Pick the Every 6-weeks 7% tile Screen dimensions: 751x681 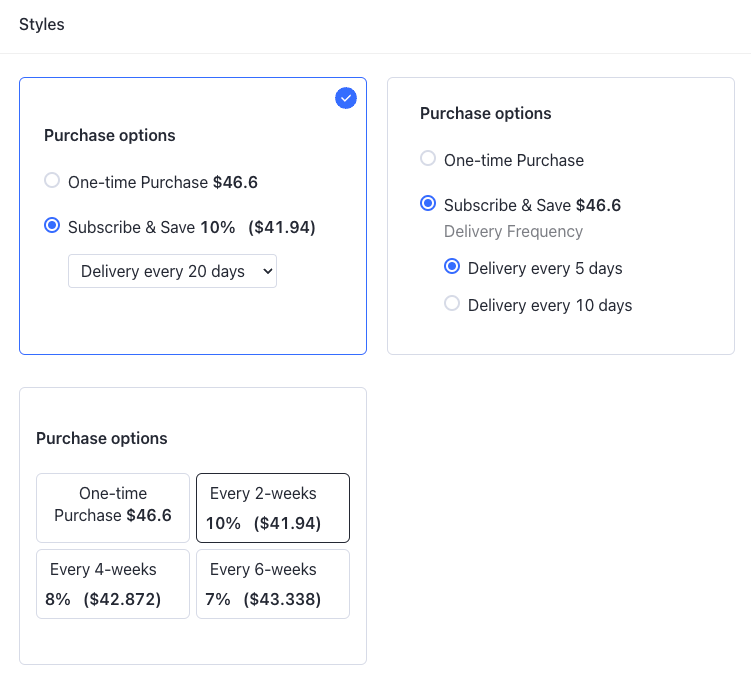pos(273,584)
